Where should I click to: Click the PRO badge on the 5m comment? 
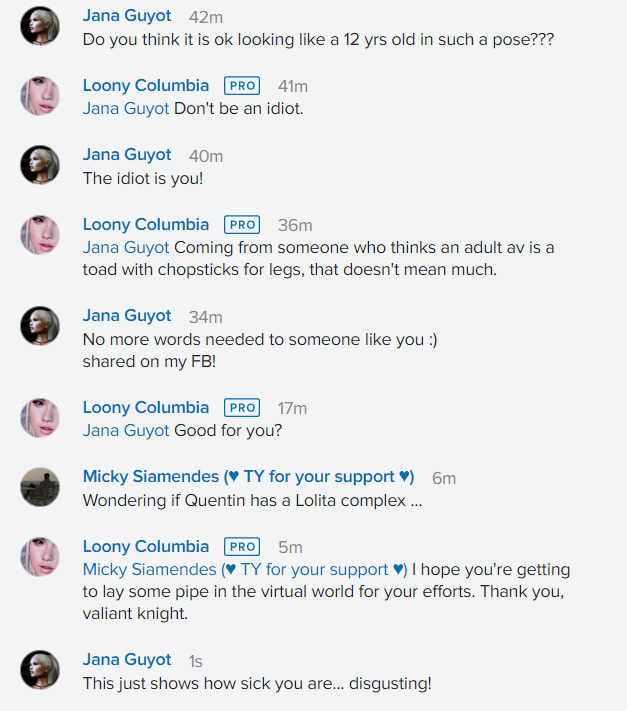point(242,547)
